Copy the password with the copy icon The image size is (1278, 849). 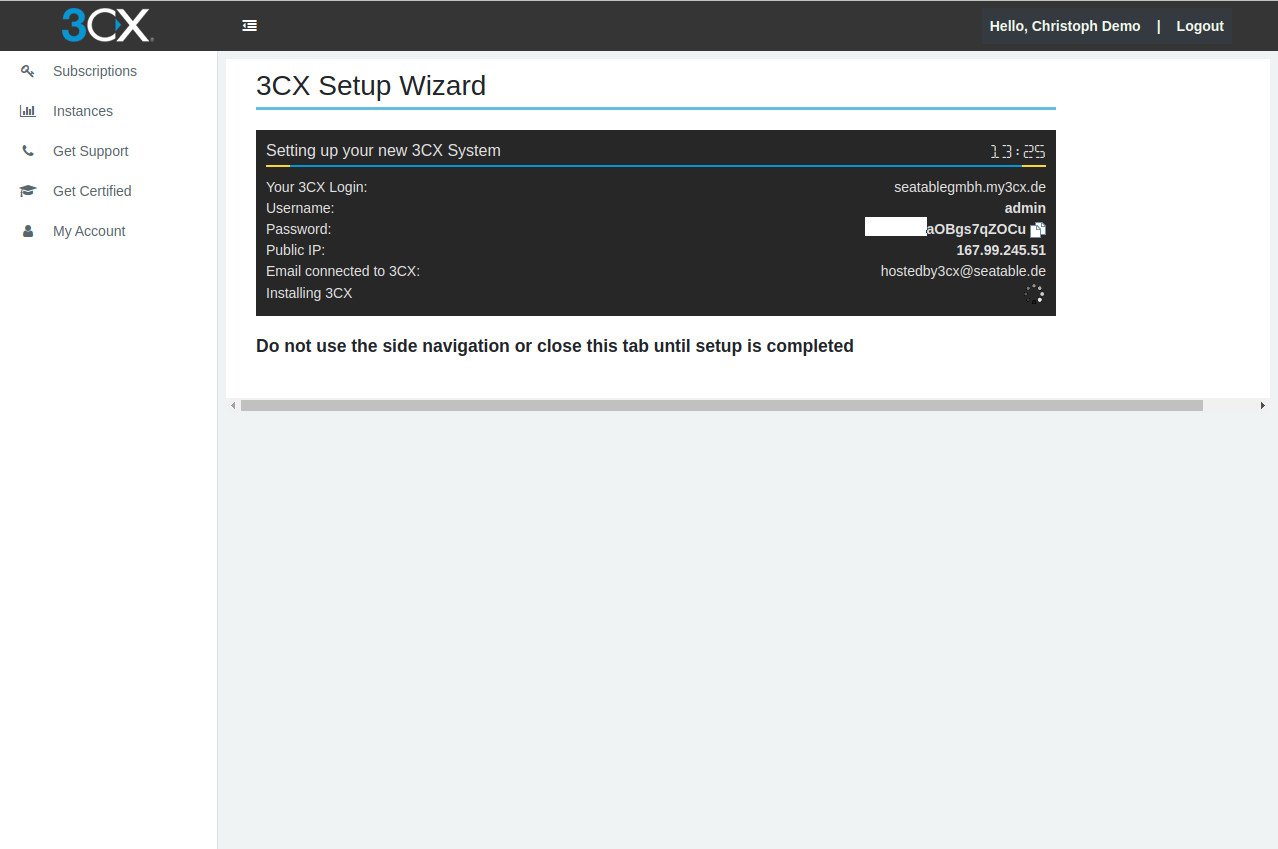click(1038, 230)
